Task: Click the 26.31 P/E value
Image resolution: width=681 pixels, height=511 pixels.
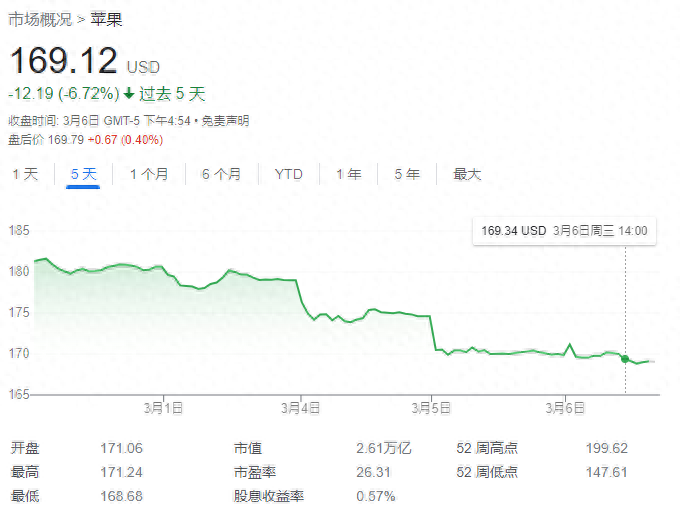Action: click(373, 472)
